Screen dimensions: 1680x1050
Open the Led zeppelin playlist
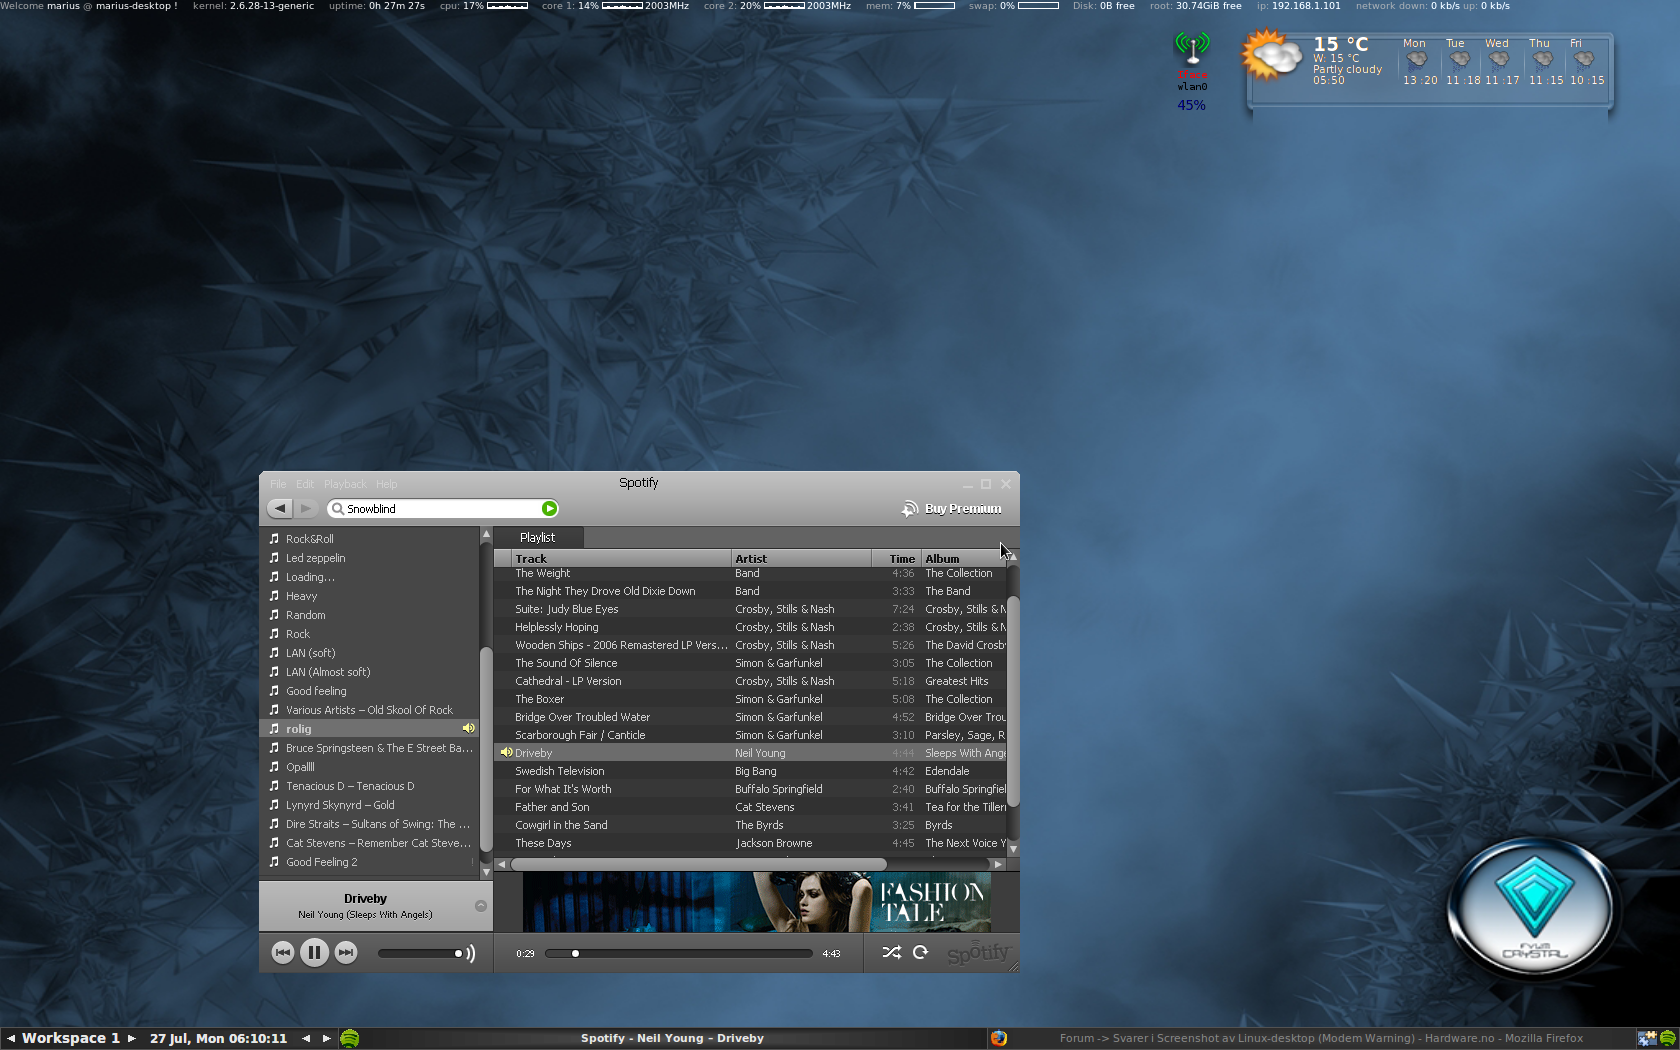370,558
